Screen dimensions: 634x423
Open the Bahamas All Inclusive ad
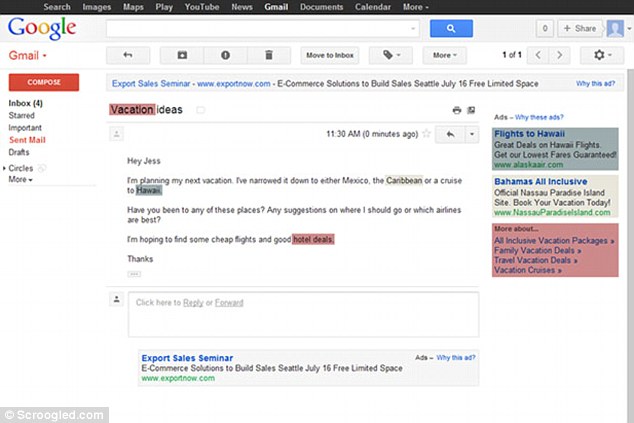pyautogui.click(x=541, y=182)
